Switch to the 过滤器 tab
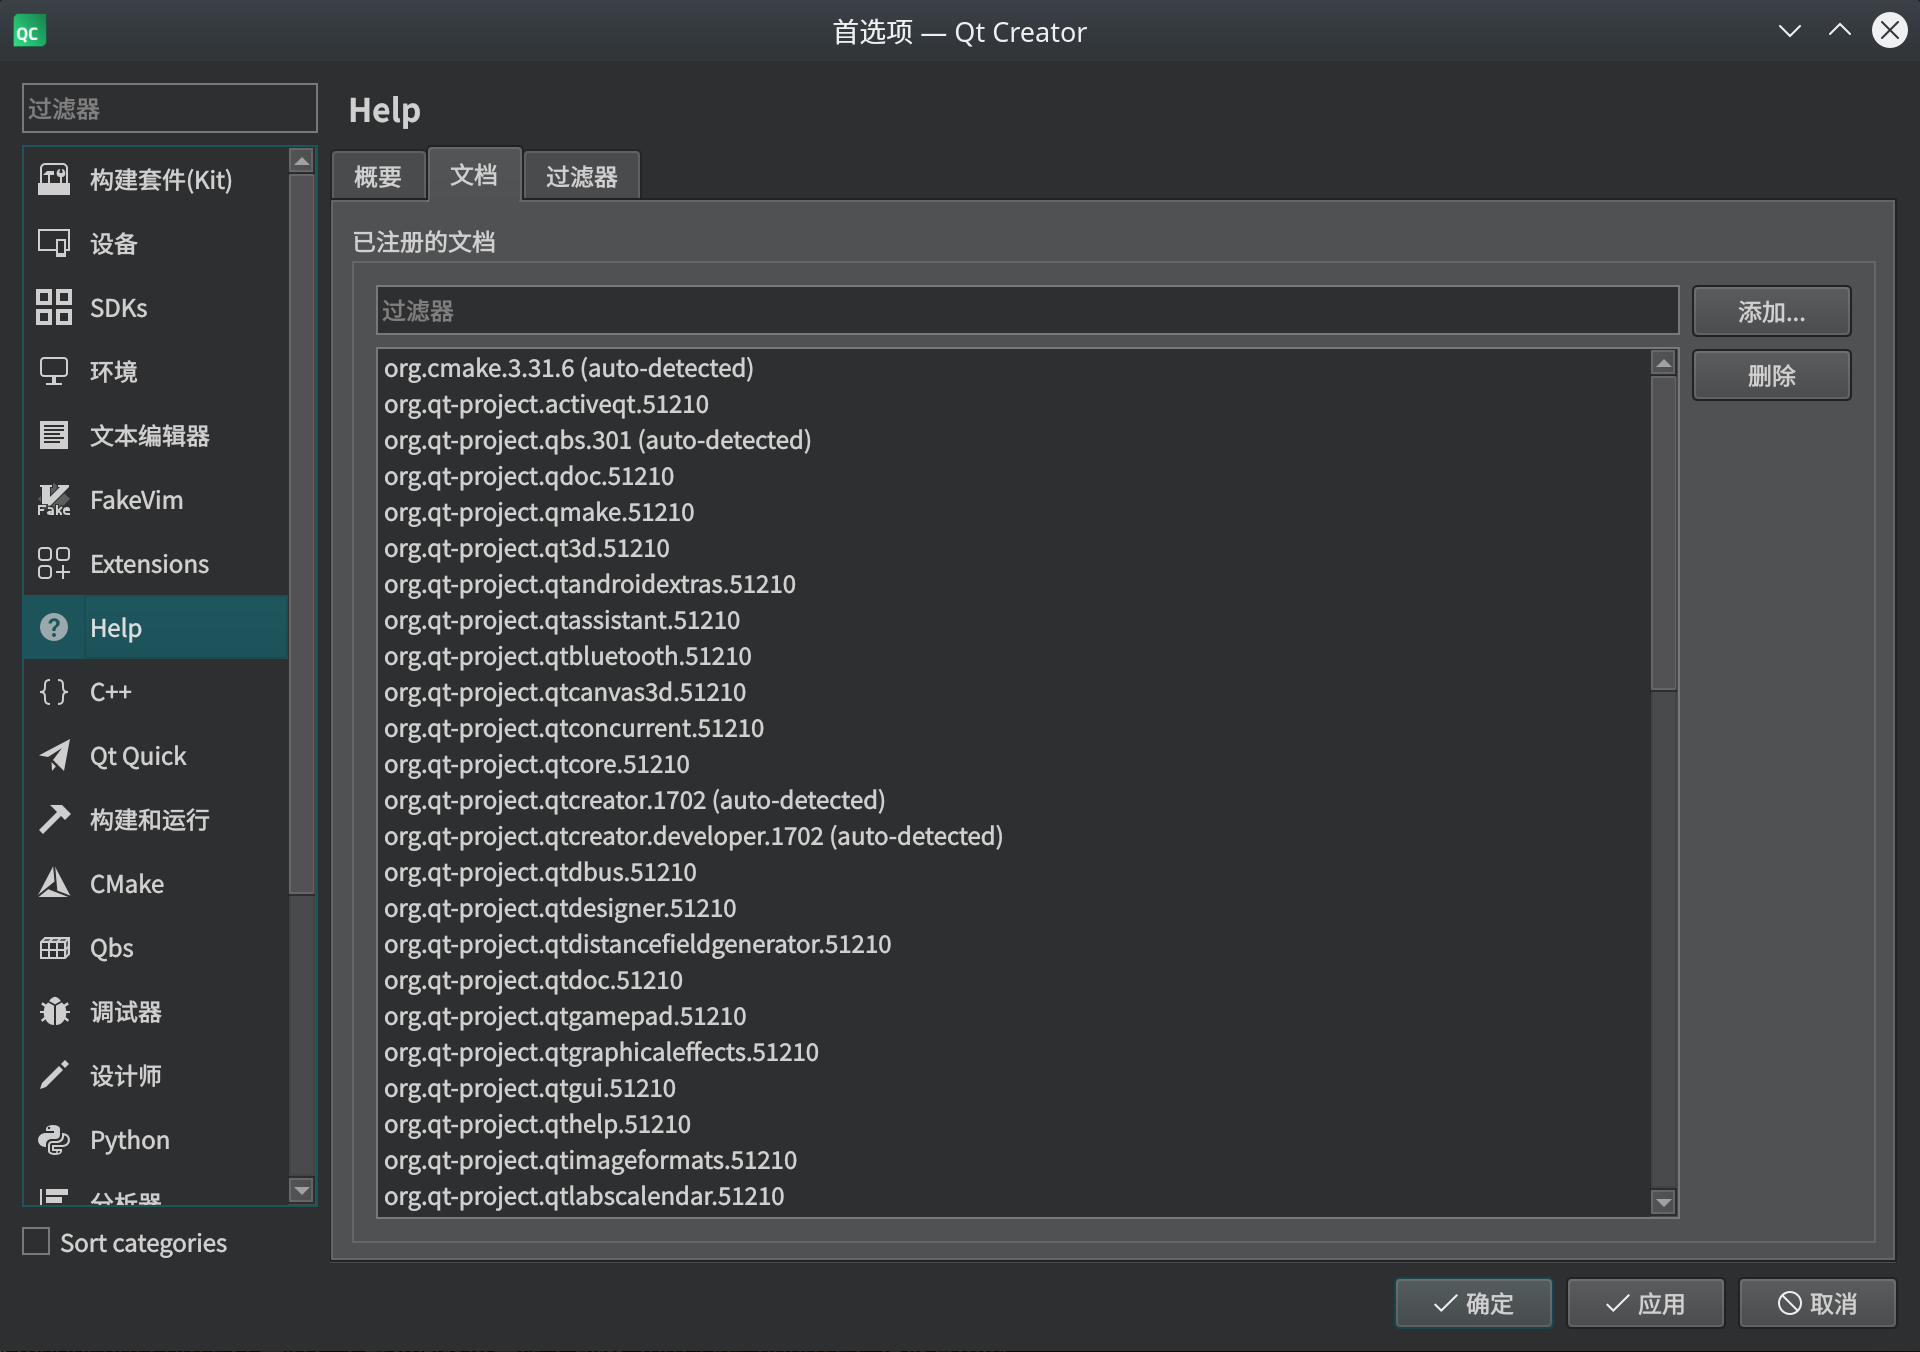 581,177
